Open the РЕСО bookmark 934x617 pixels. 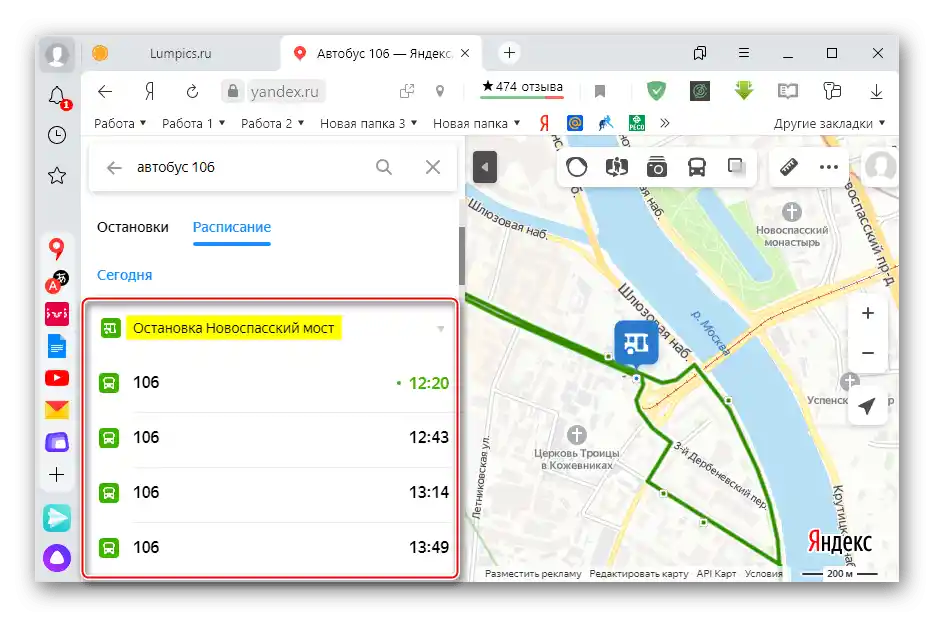[637, 123]
